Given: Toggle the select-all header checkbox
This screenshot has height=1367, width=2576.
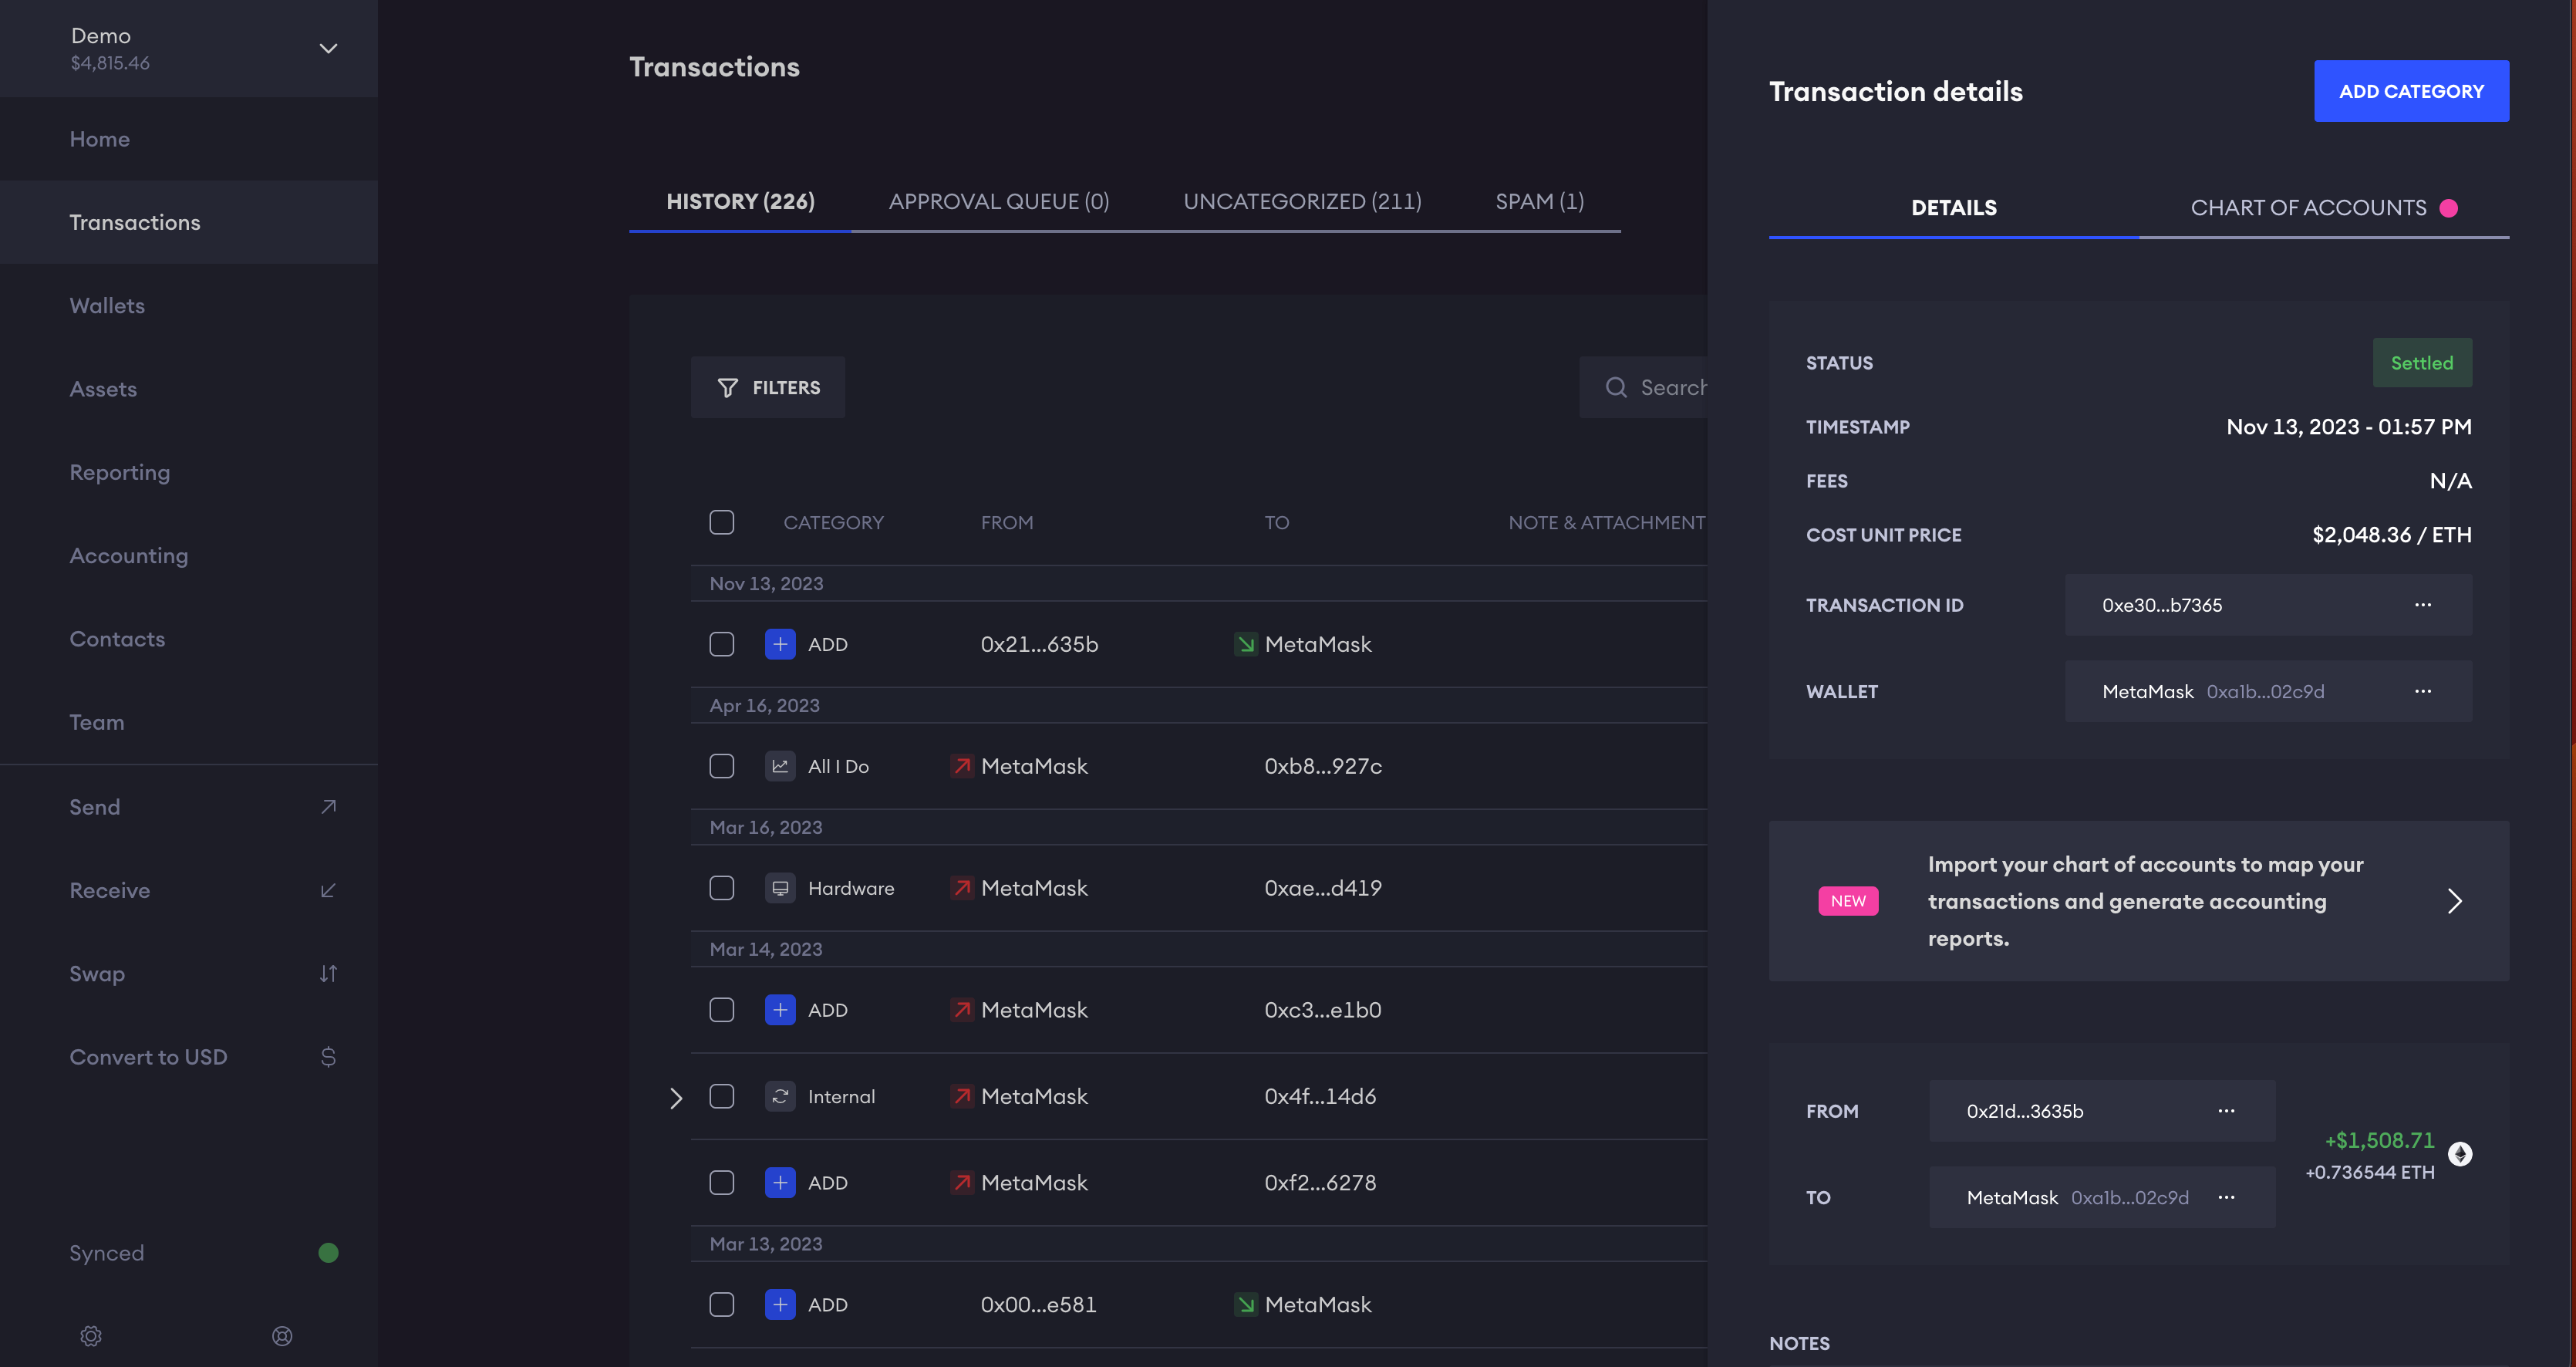Looking at the screenshot, I should click(721, 522).
